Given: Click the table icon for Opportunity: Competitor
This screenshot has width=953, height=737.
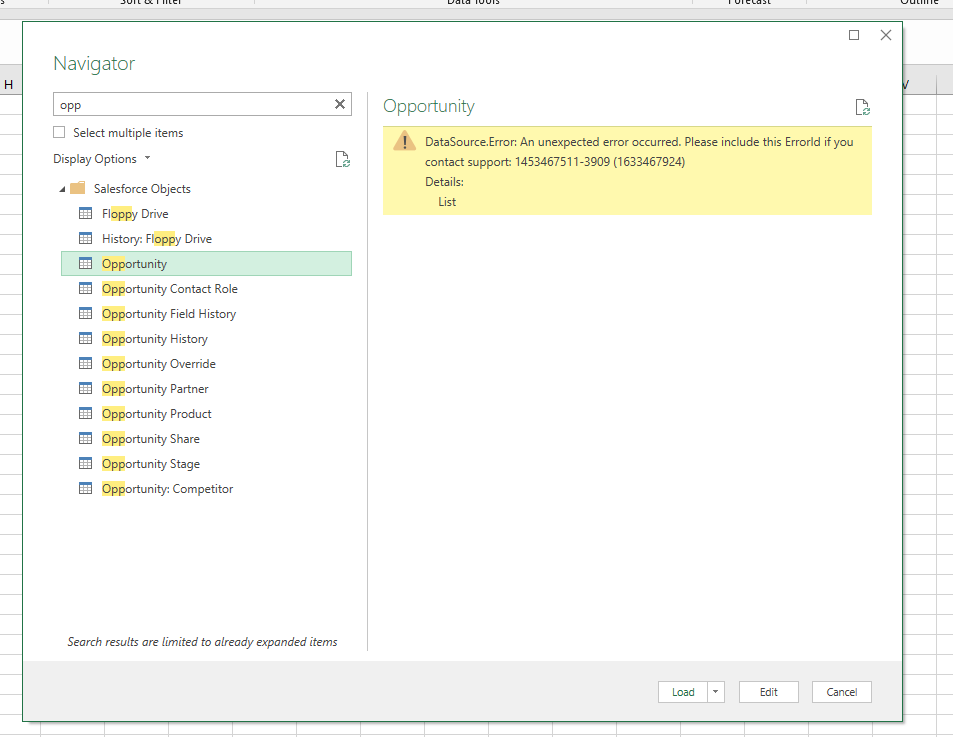Looking at the screenshot, I should click(86, 488).
